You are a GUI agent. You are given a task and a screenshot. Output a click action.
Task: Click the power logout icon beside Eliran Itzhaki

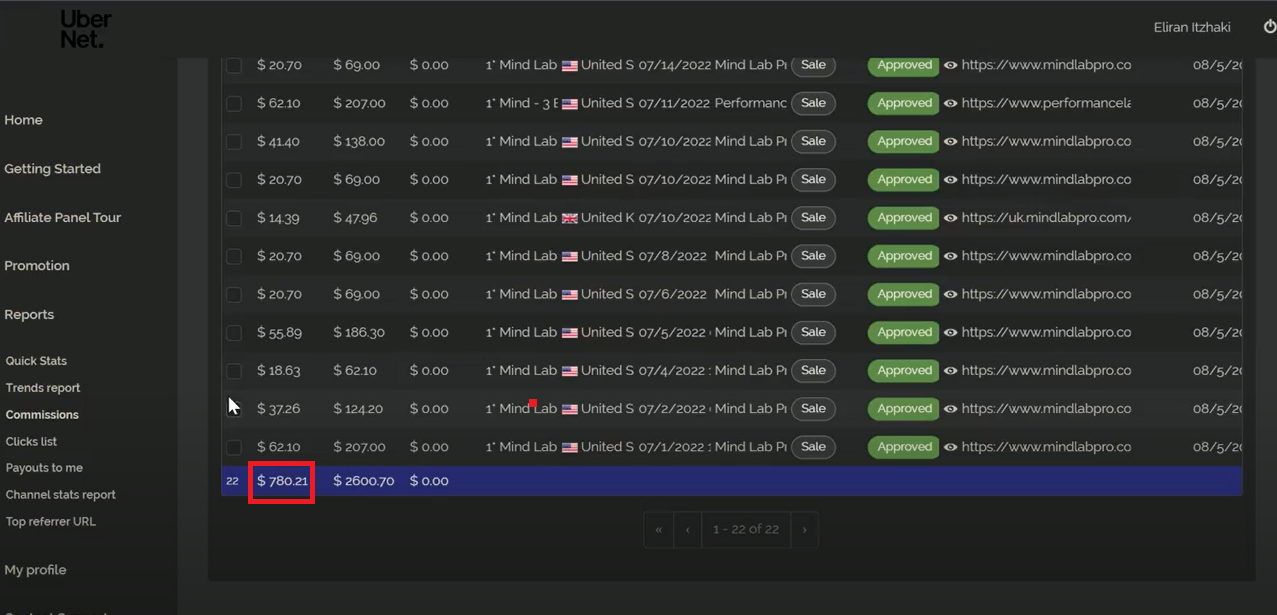click(1270, 27)
